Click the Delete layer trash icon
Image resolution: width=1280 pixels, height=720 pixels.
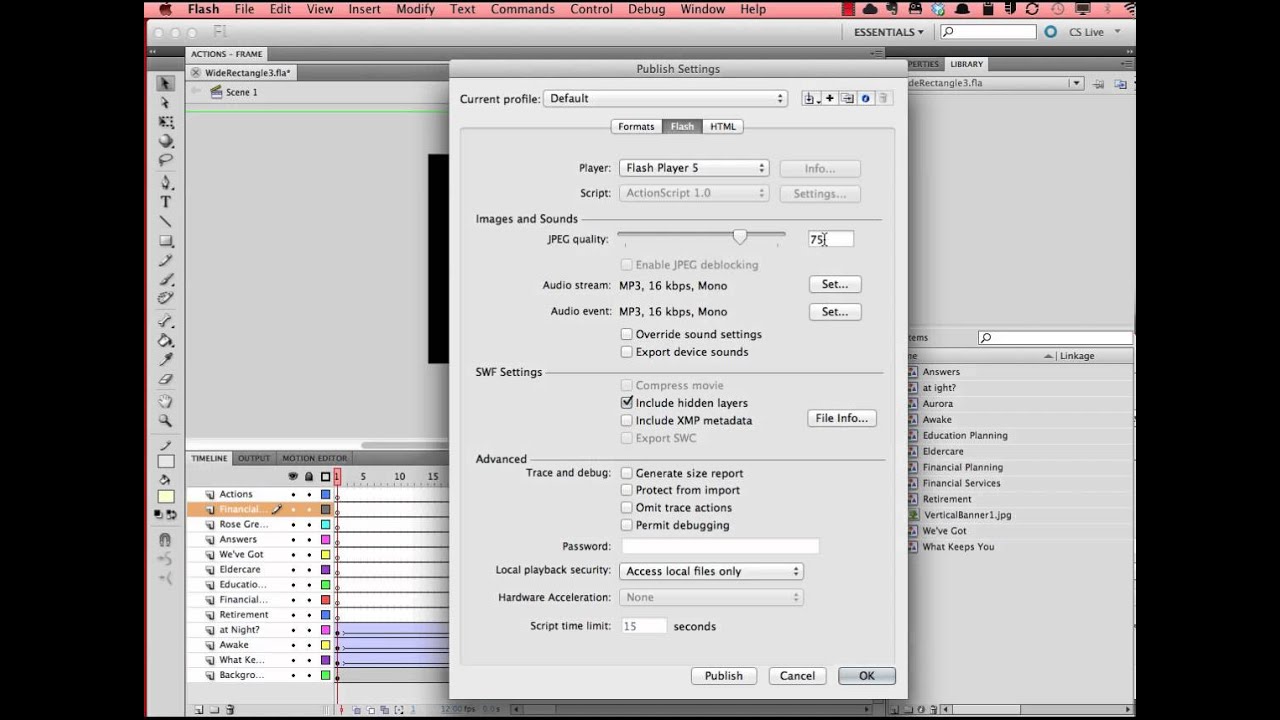230,709
